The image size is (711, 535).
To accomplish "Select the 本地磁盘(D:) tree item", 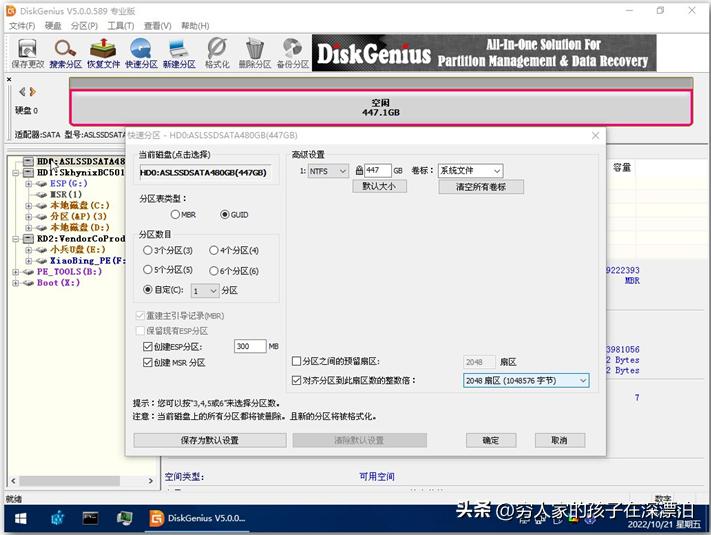I will [79, 228].
